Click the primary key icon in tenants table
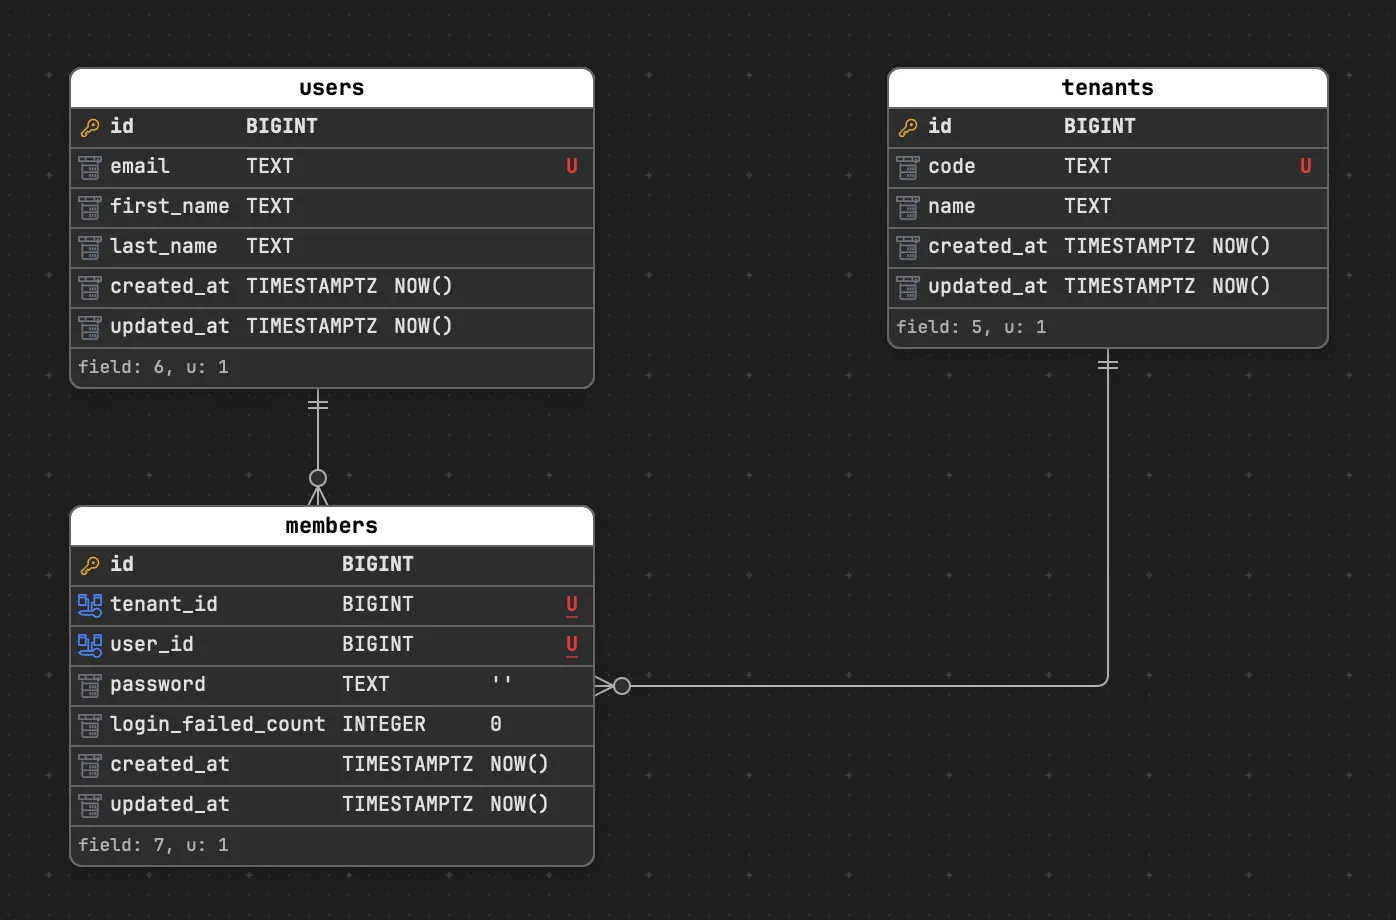Viewport: 1396px width, 920px height. [x=908, y=127]
